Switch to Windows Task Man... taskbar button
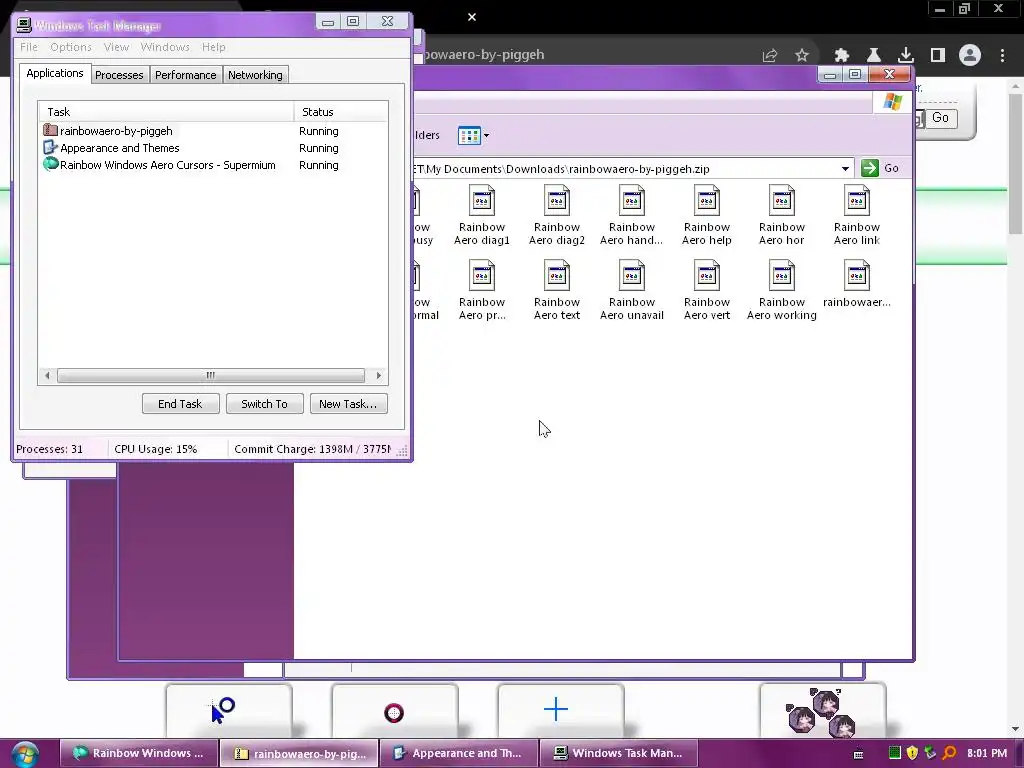The width and height of the screenshot is (1024, 768). (x=618, y=753)
